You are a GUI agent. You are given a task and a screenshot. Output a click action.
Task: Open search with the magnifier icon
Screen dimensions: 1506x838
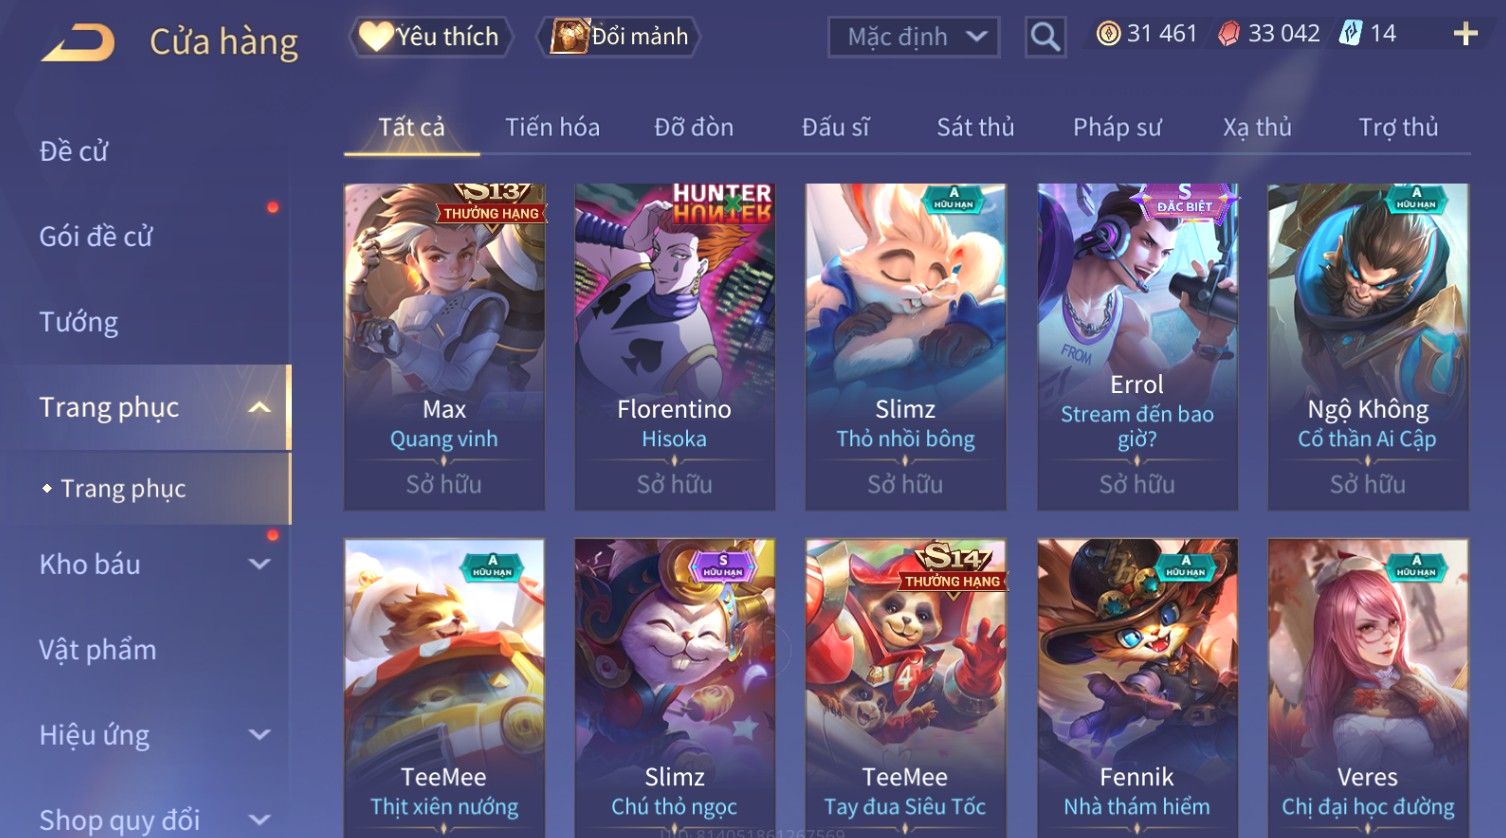pyautogui.click(x=1045, y=37)
